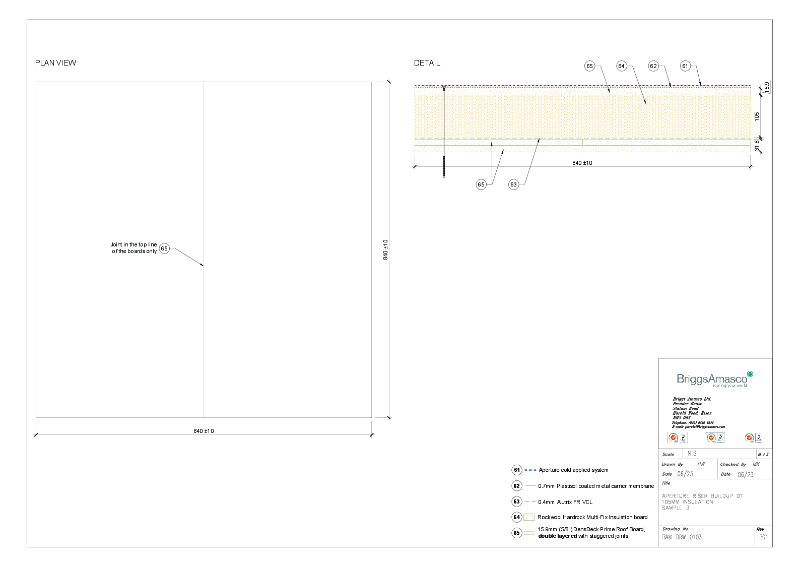Click callout bubble 05 in the plan view
This screenshot has width=800, height=566.
click(x=164, y=249)
